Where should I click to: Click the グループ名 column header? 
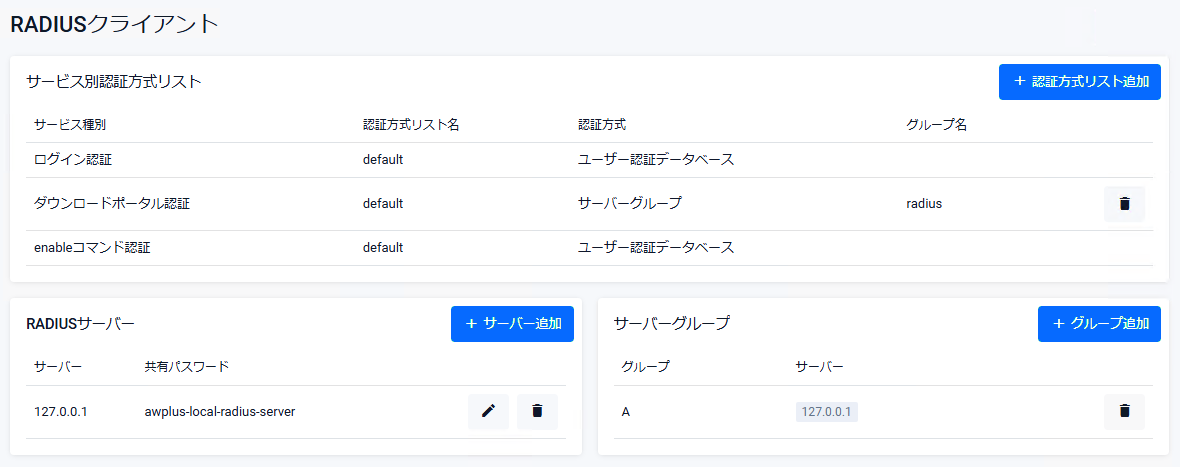click(936, 125)
